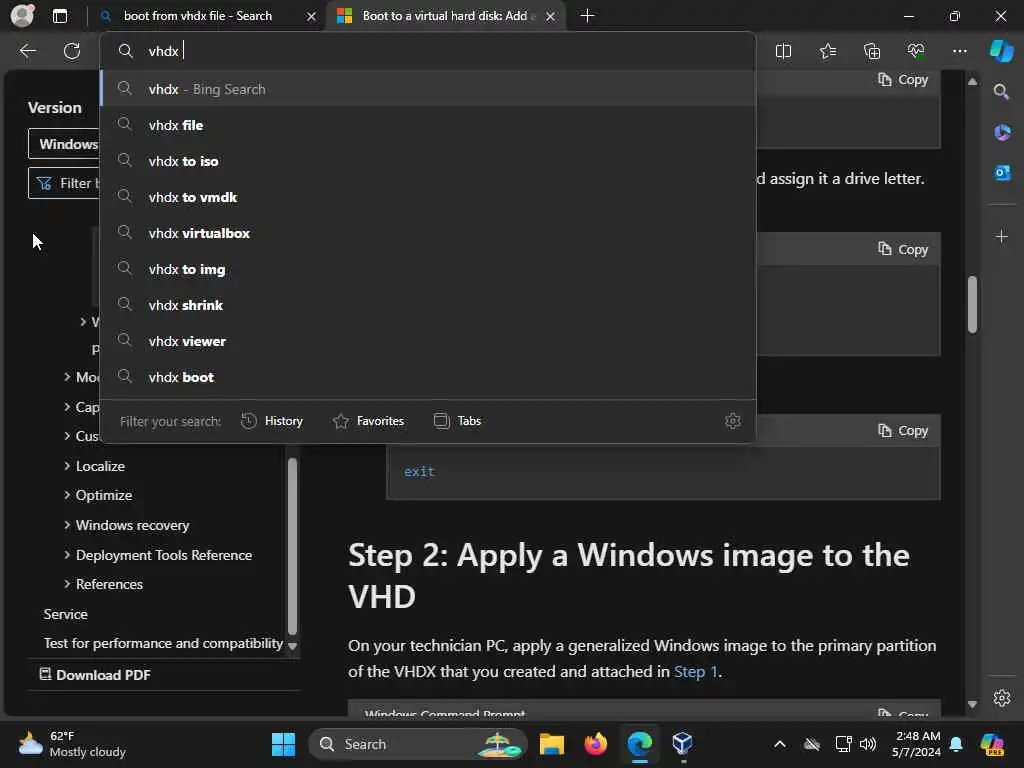The image size is (1024, 768).
Task: Click the address bar text field
Action: coord(428,51)
